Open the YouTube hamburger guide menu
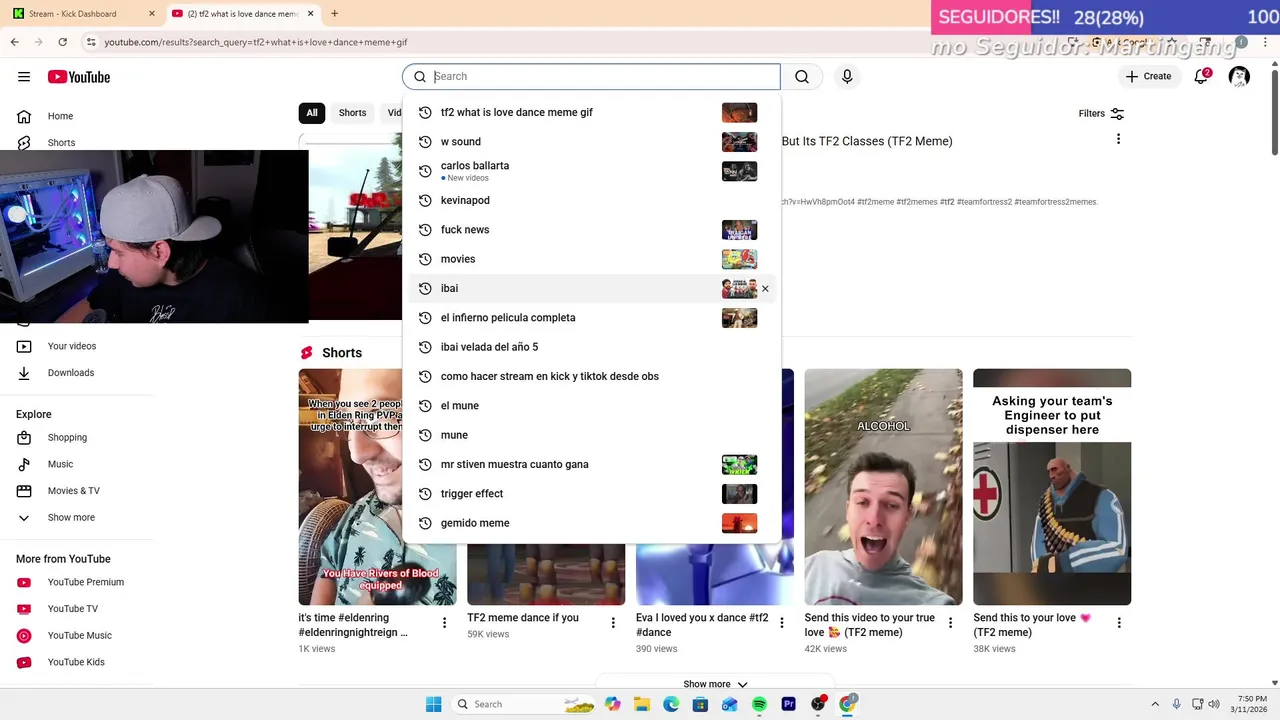The width and height of the screenshot is (1280, 720). pos(24,77)
